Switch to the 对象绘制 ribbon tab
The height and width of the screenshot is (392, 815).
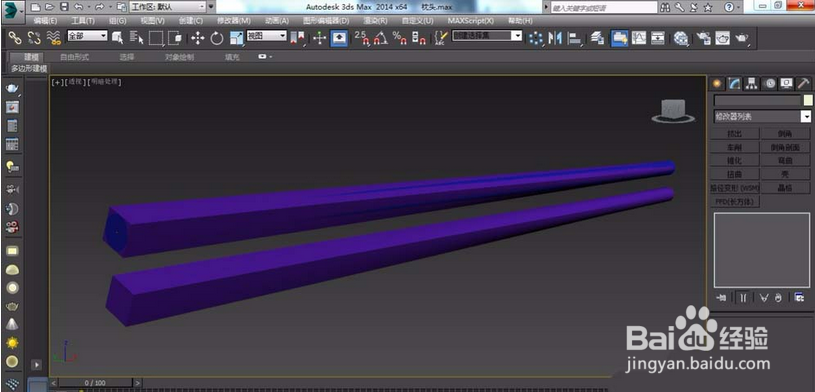coord(179,57)
